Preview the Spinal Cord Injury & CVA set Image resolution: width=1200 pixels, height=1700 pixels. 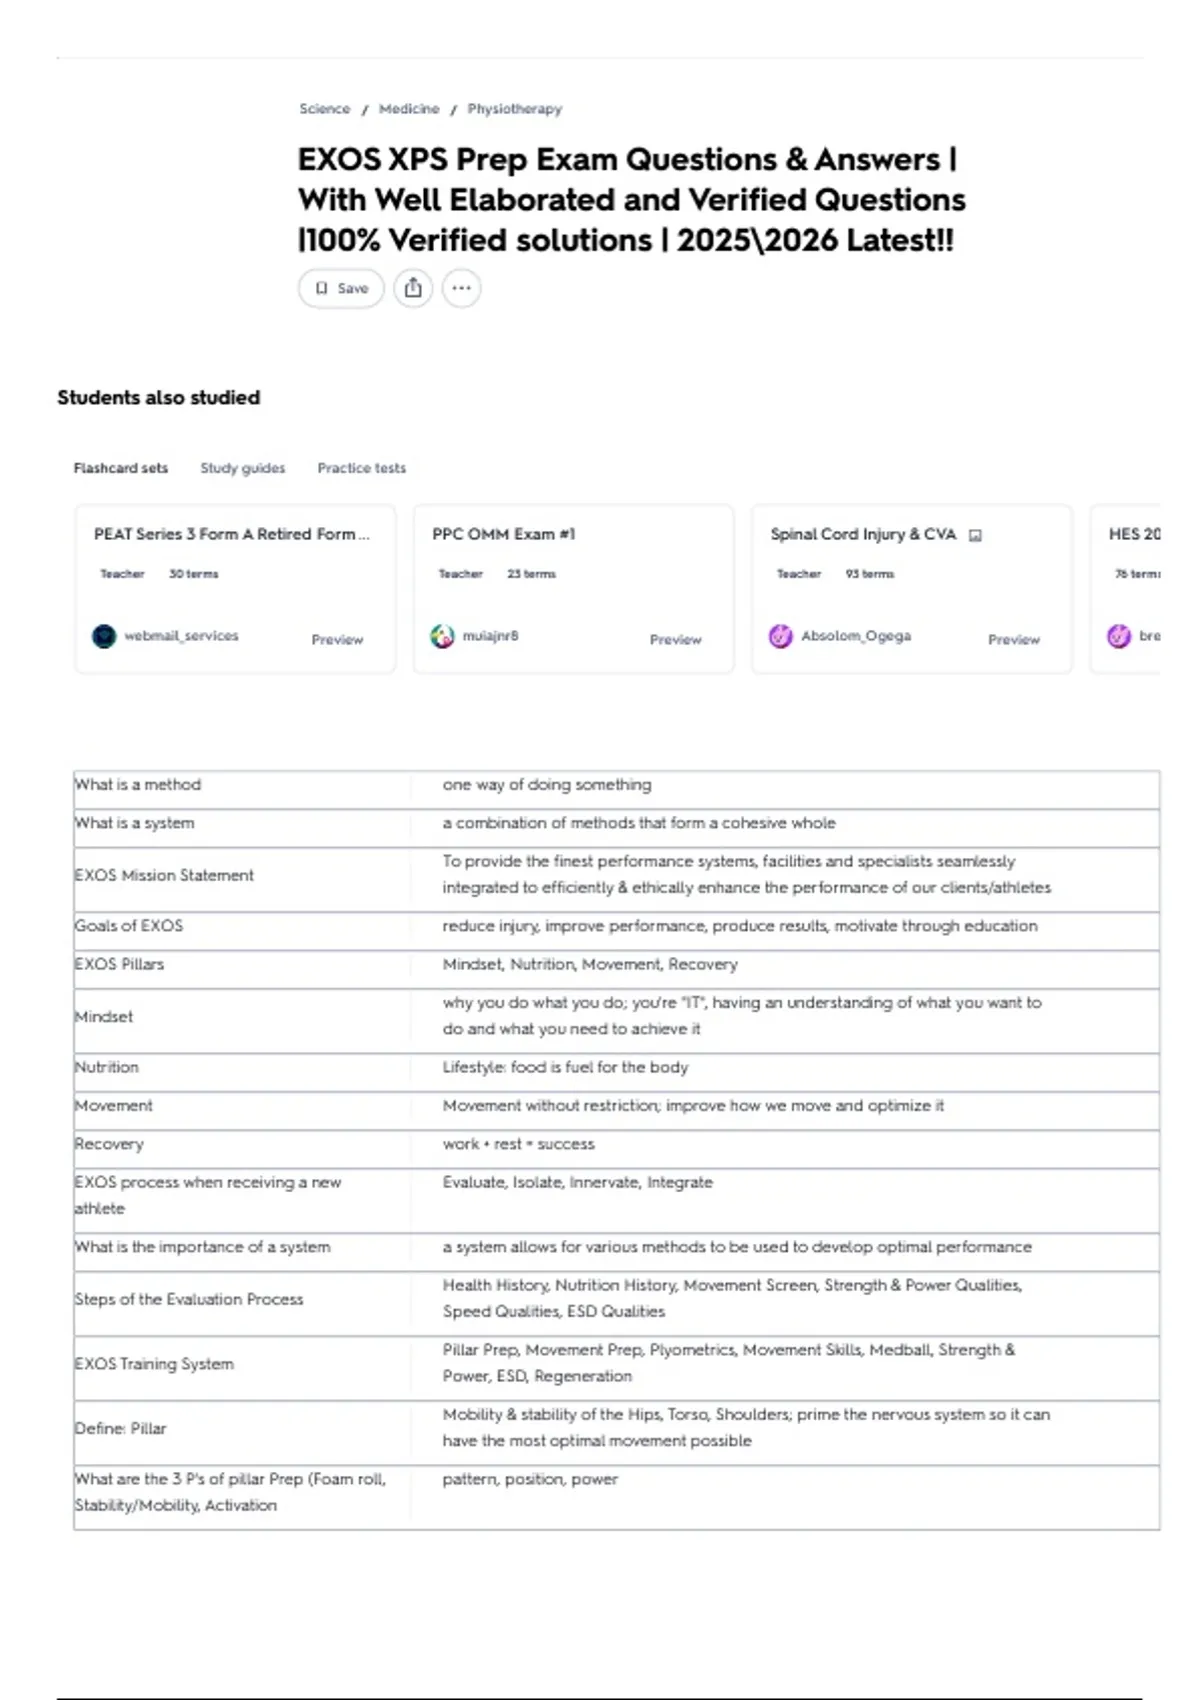[x=1014, y=639]
